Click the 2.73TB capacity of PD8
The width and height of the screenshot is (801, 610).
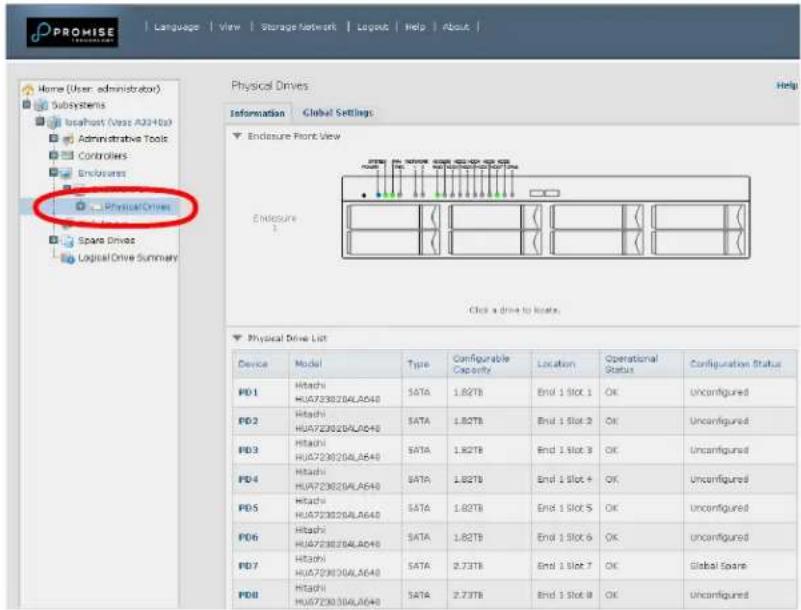point(468,595)
